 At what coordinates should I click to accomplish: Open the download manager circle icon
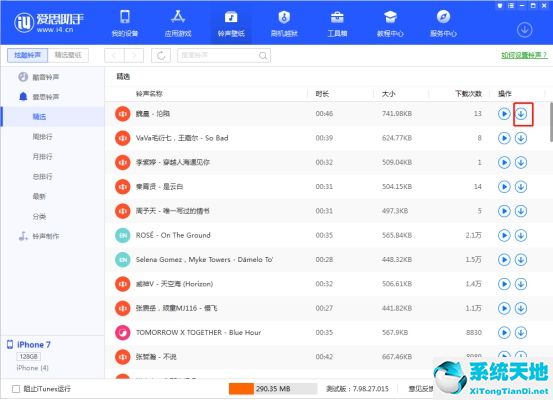click(524, 30)
